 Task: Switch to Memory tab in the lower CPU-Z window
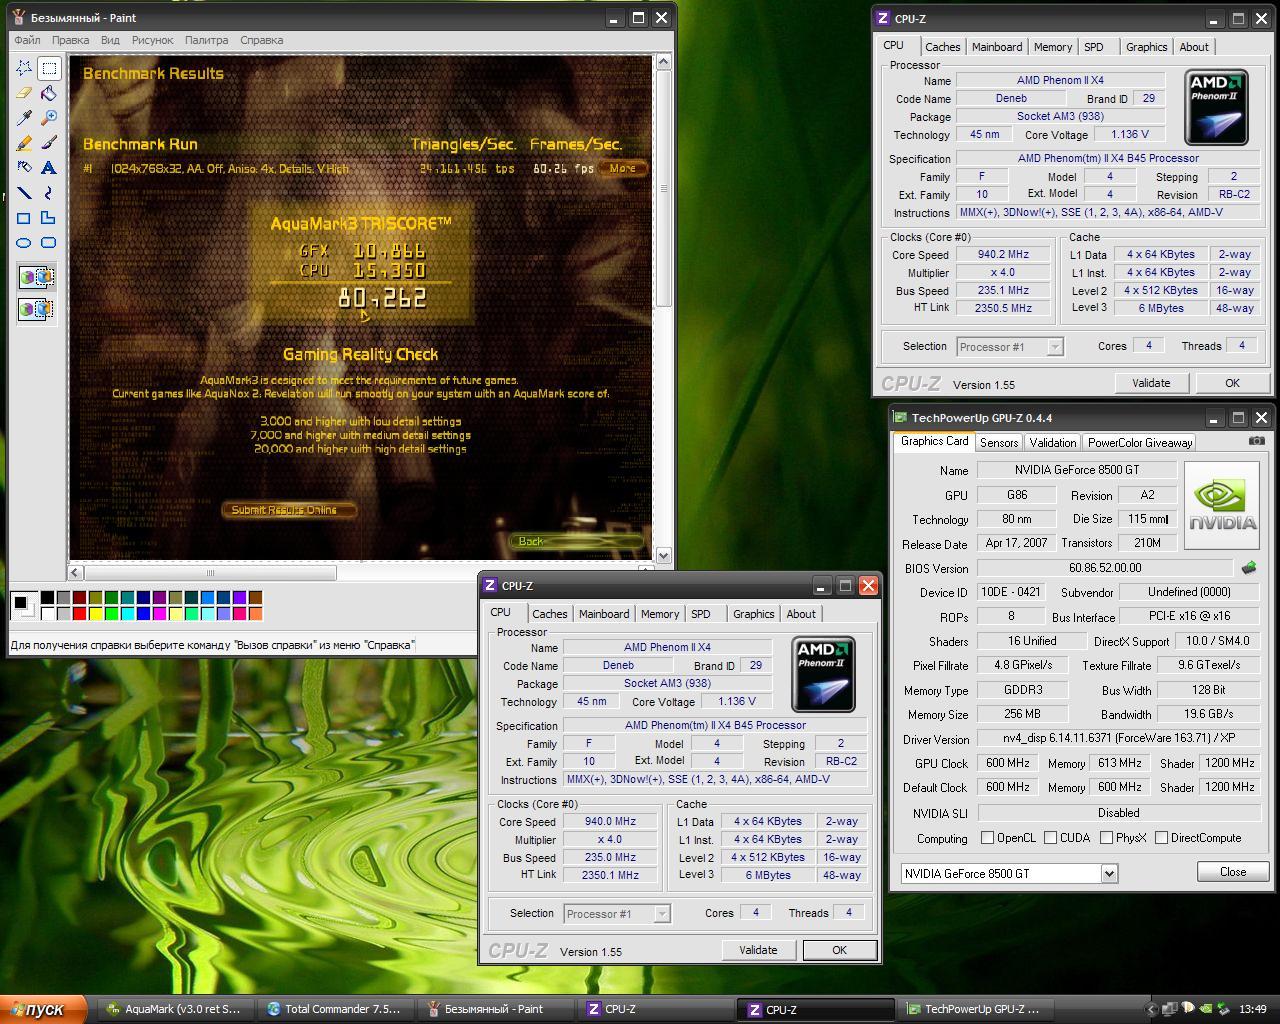660,614
